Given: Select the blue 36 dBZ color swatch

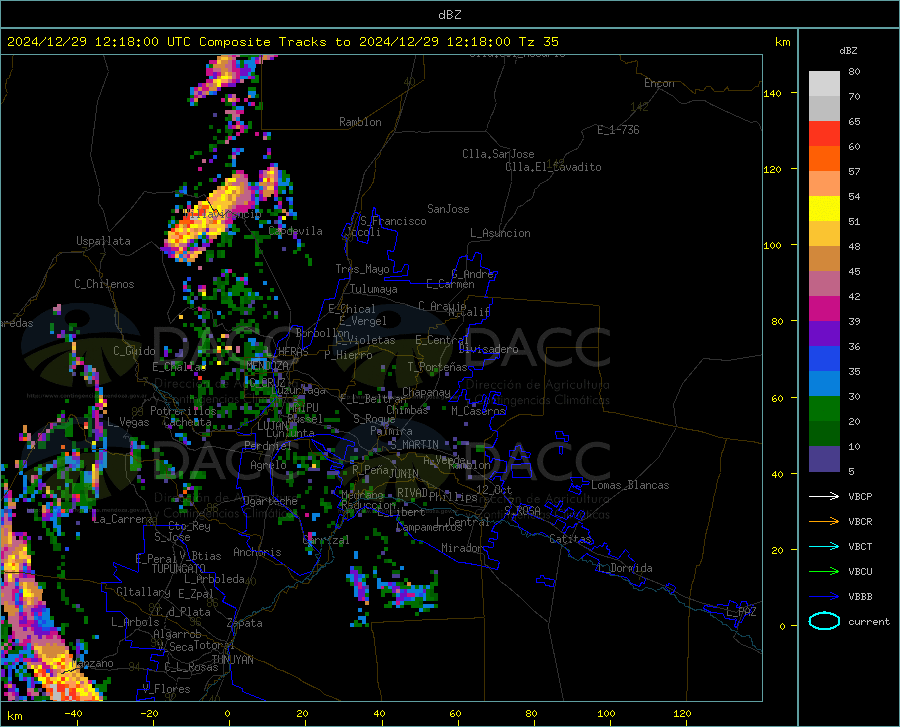Looking at the screenshot, I should click(x=824, y=359).
